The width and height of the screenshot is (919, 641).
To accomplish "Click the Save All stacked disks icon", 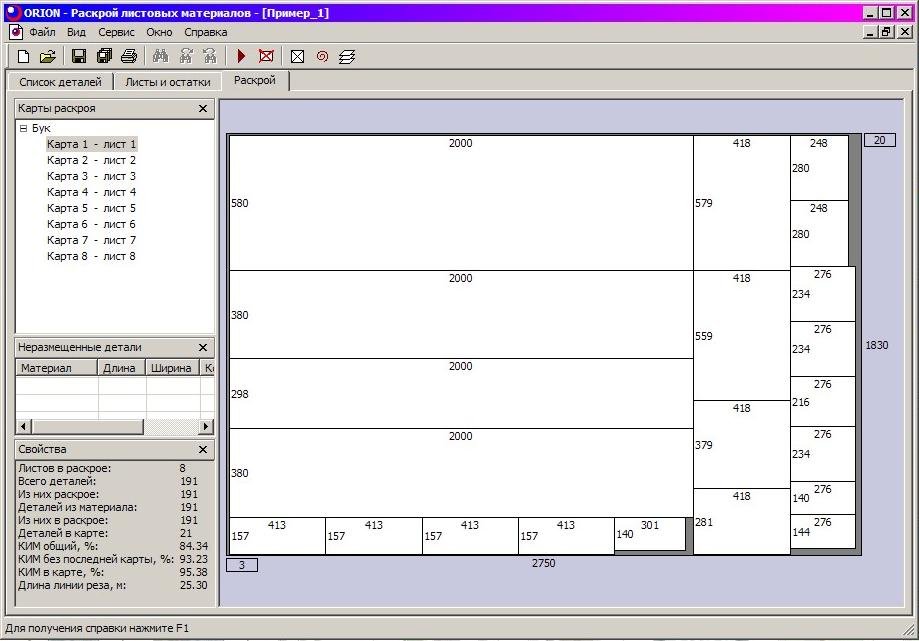I will [104, 57].
